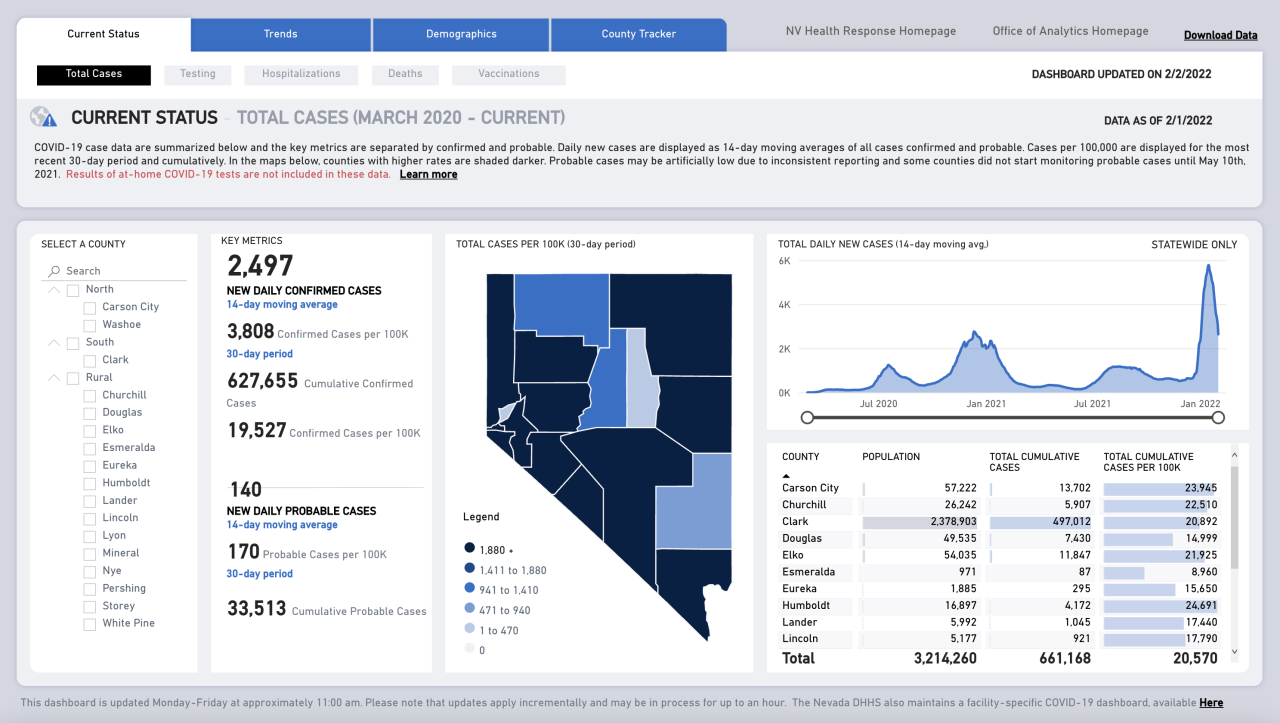Click the left handle of date range slider
Screen dimensions: 1280x723
pos(807,418)
